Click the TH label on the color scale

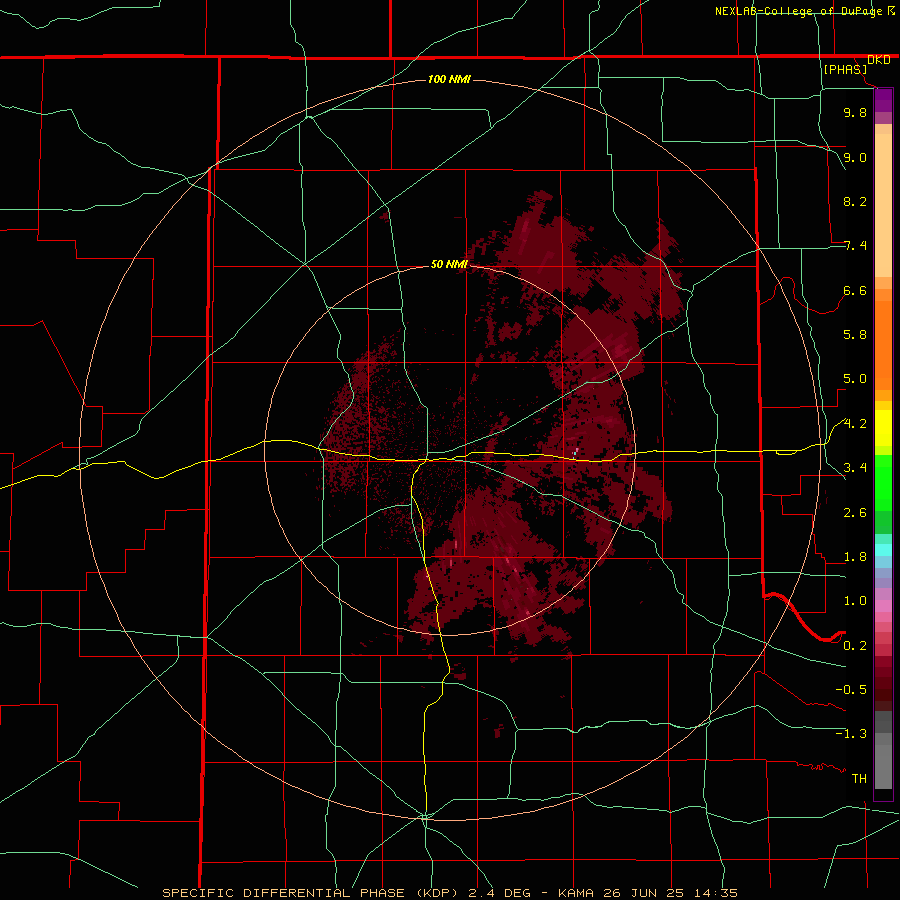[x=859, y=779]
